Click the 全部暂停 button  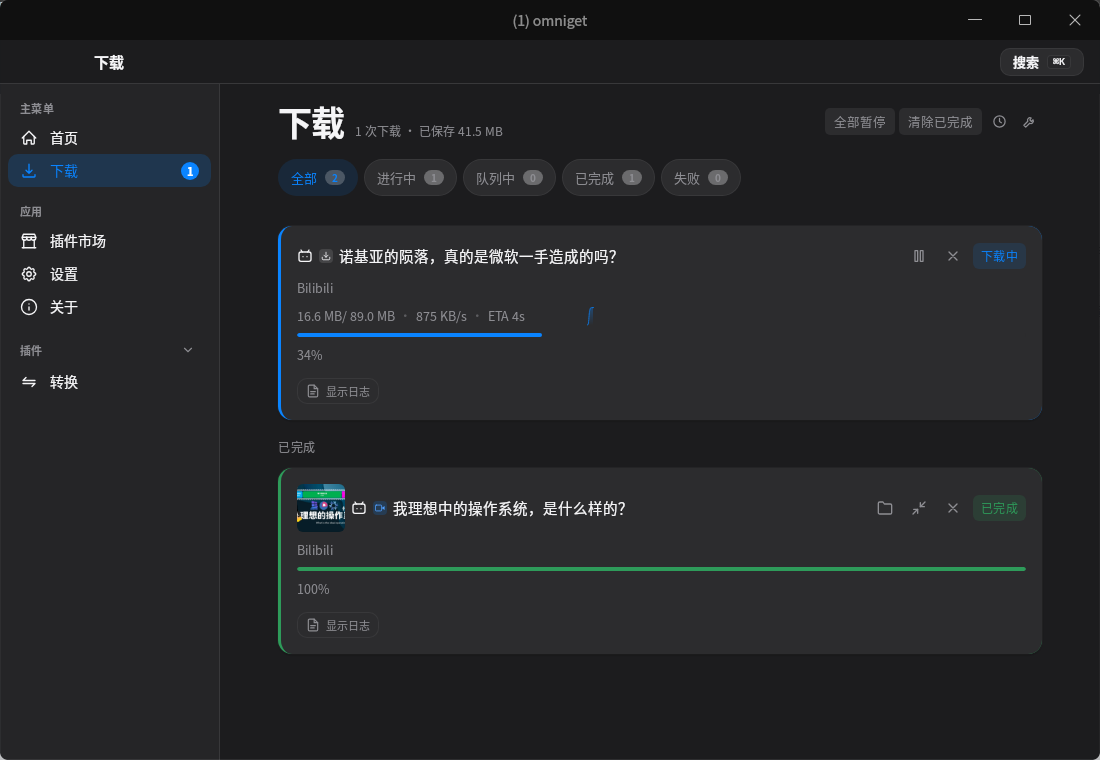(x=859, y=122)
